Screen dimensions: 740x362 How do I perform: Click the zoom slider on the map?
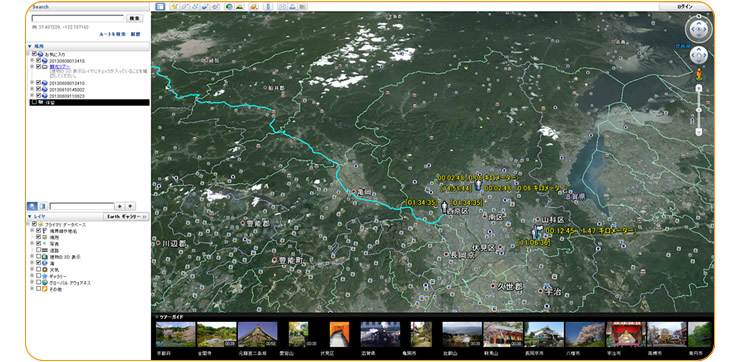(x=699, y=109)
